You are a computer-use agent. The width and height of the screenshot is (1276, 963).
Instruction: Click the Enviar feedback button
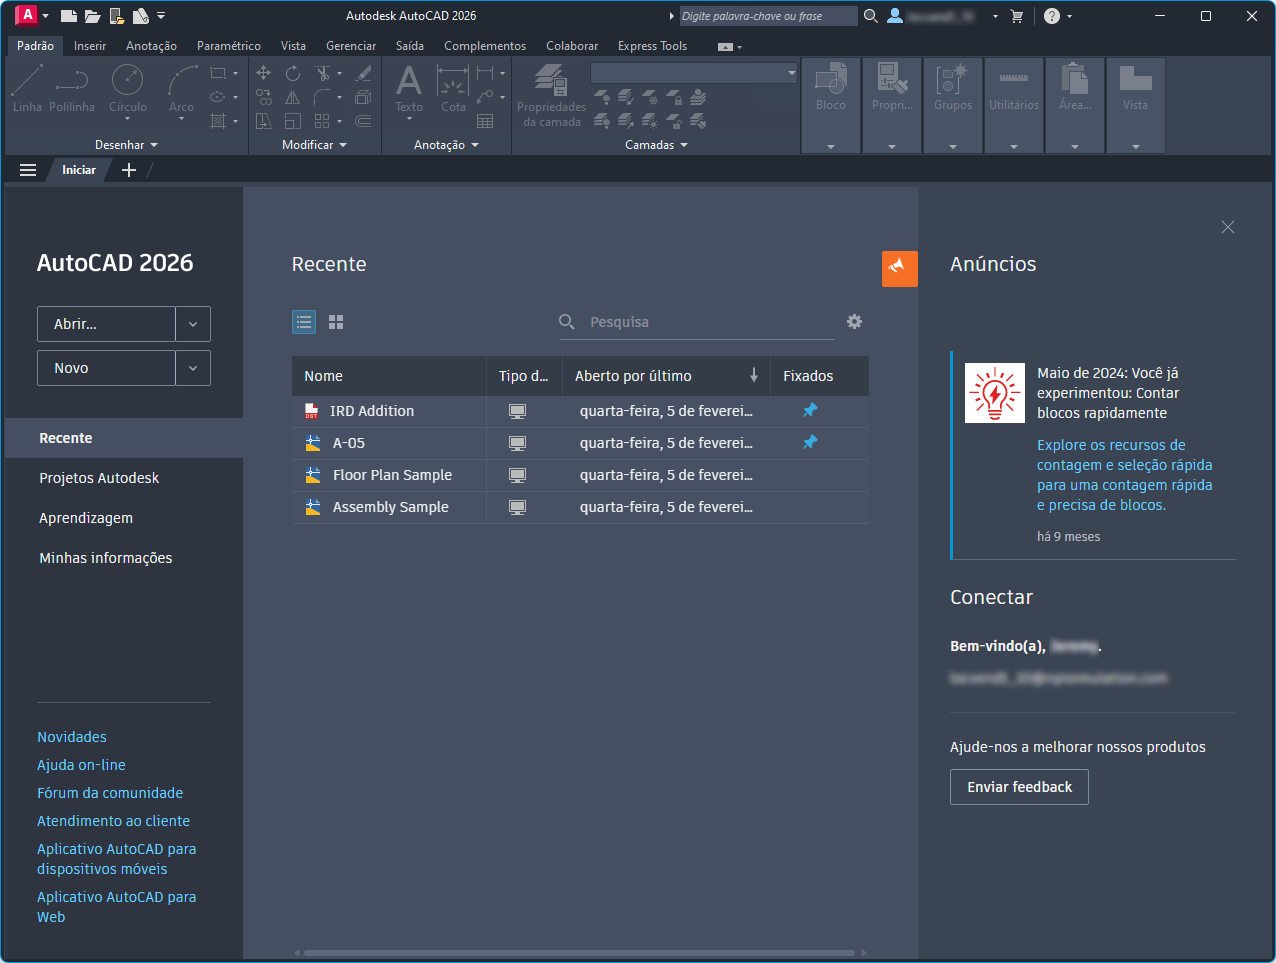click(x=1019, y=787)
